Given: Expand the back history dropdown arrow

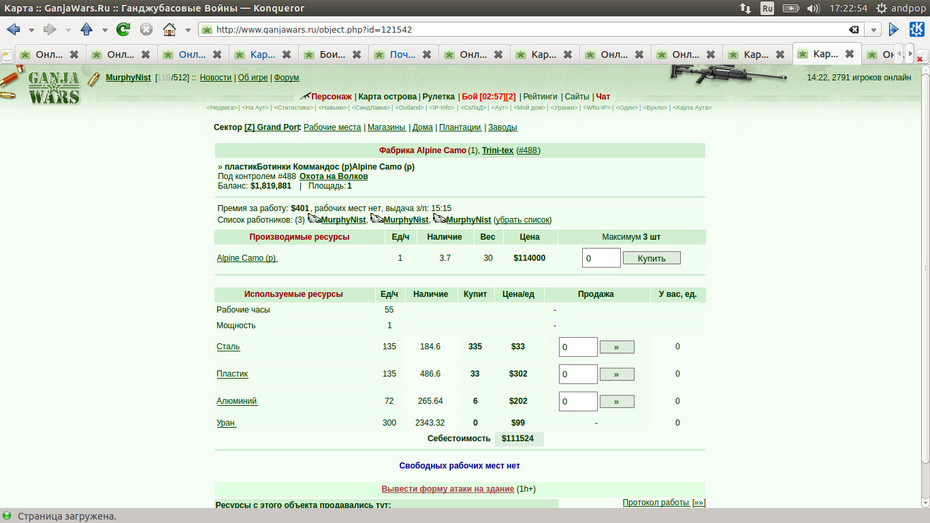Looking at the screenshot, I should 31,30.
